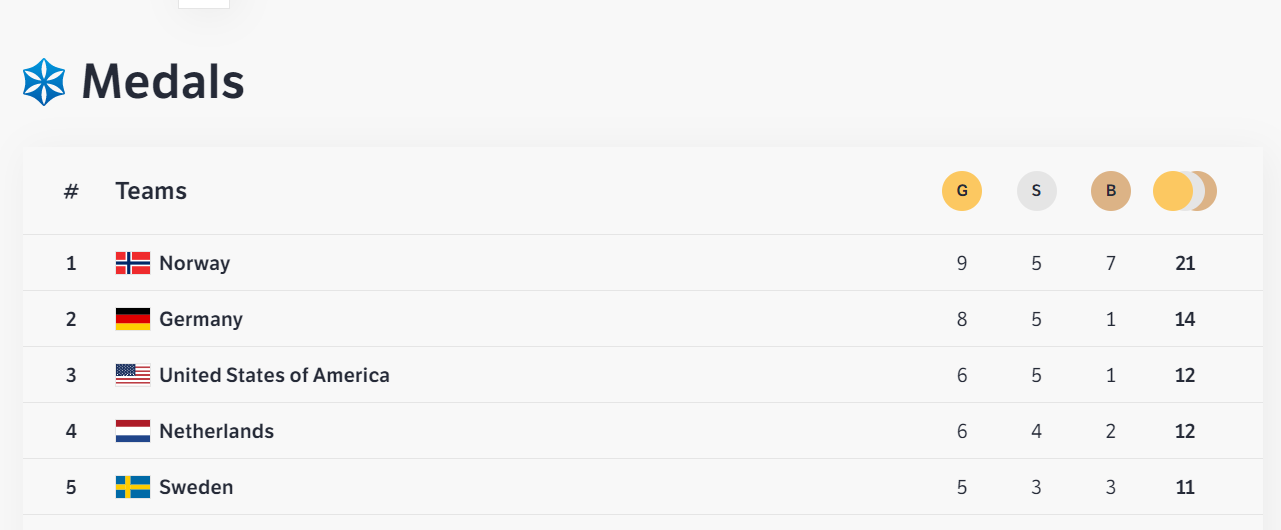Open the Netherlands team link
The image size is (1281, 530).
click(x=217, y=431)
